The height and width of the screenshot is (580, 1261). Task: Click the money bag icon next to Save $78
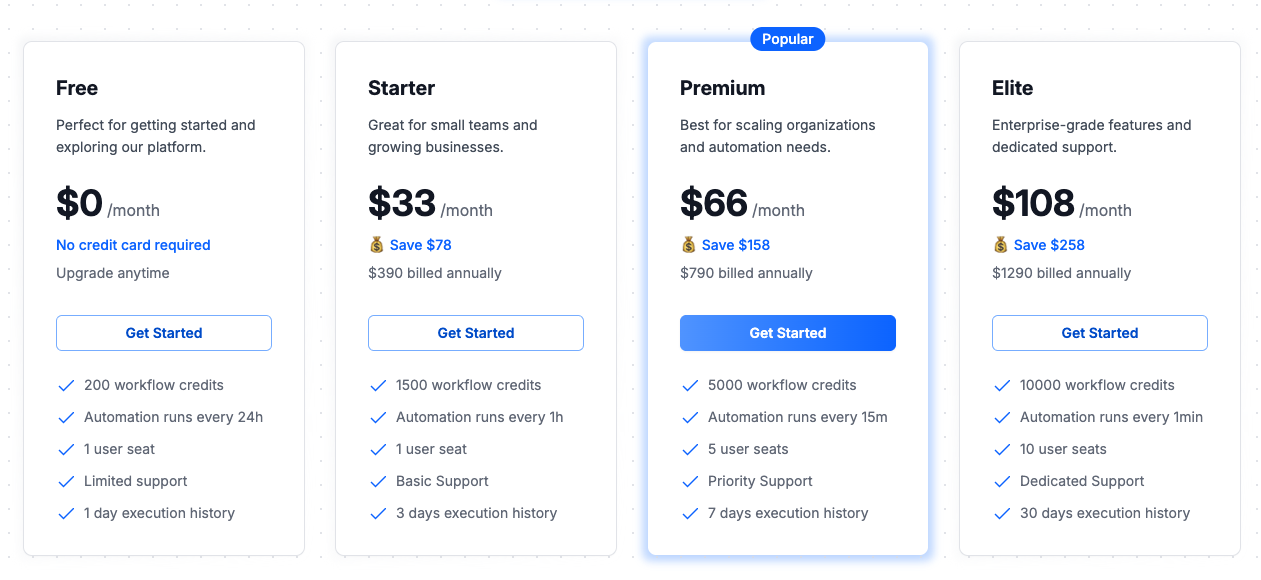click(x=376, y=245)
